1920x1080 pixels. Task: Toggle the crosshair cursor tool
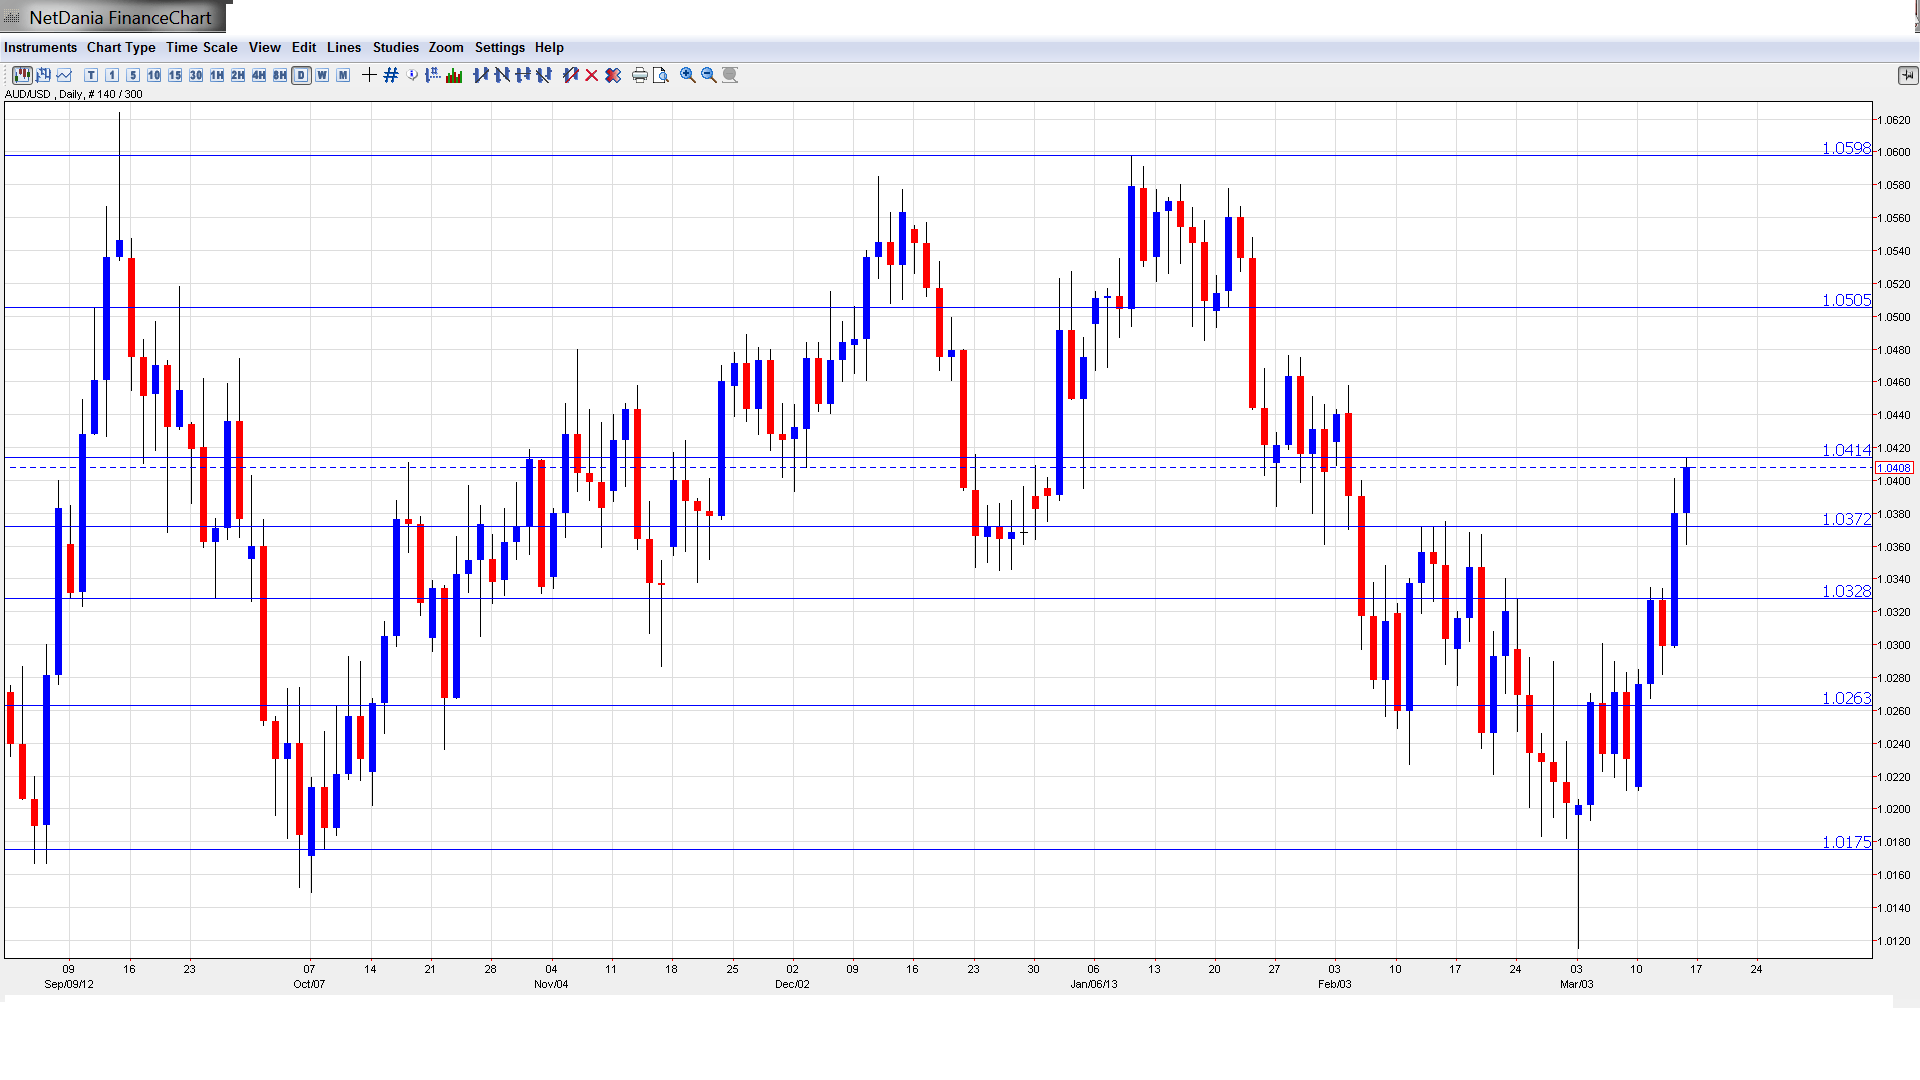369,75
